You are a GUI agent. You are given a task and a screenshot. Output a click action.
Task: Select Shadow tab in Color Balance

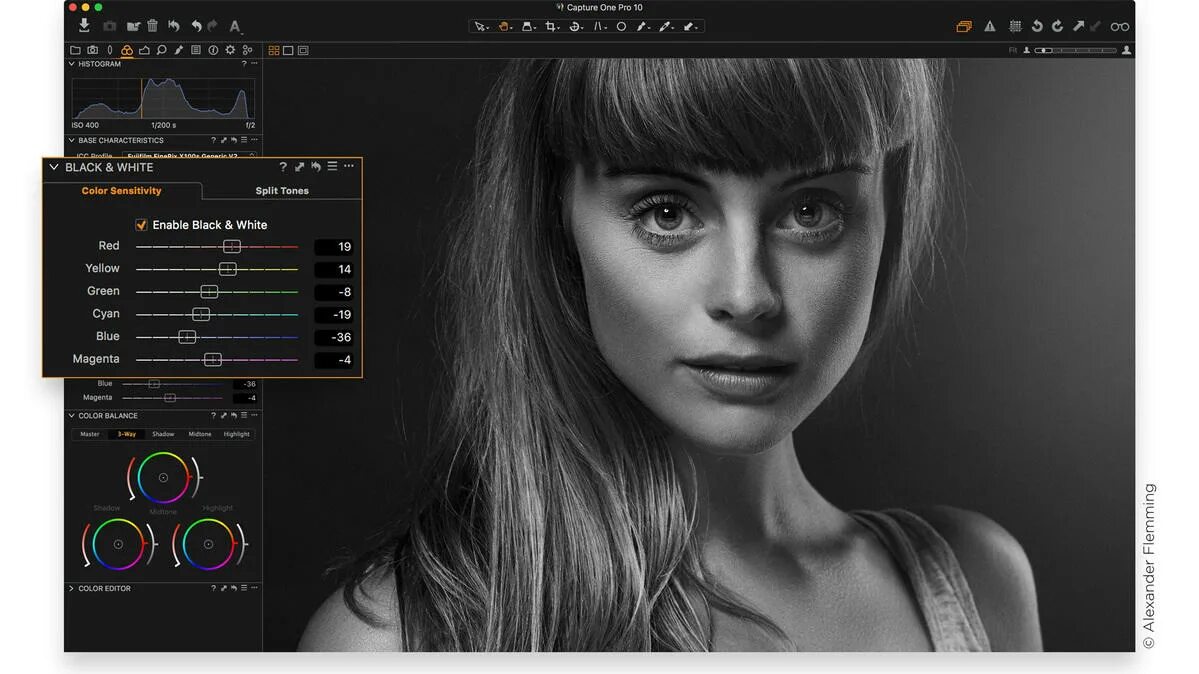pyautogui.click(x=163, y=435)
